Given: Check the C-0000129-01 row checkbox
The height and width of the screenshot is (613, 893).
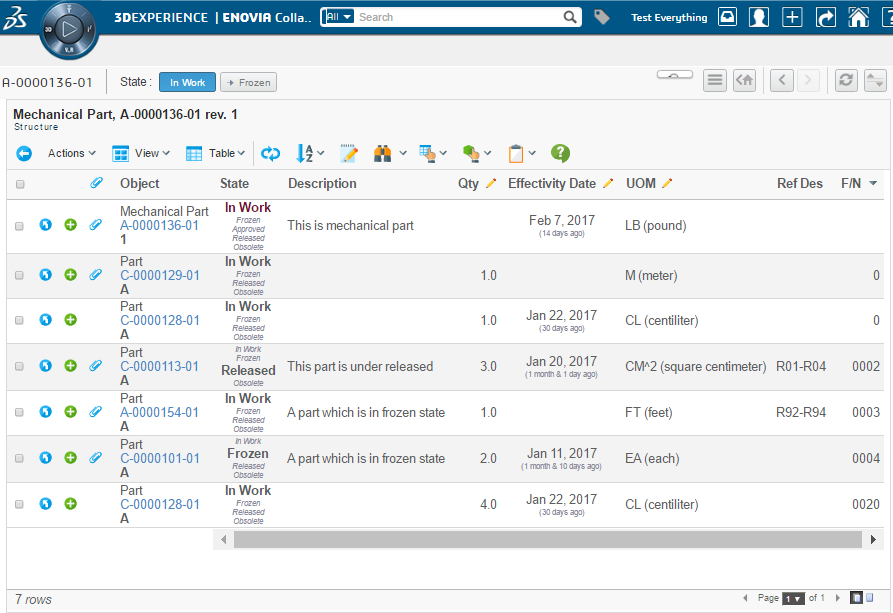Looking at the screenshot, I should point(20,275).
